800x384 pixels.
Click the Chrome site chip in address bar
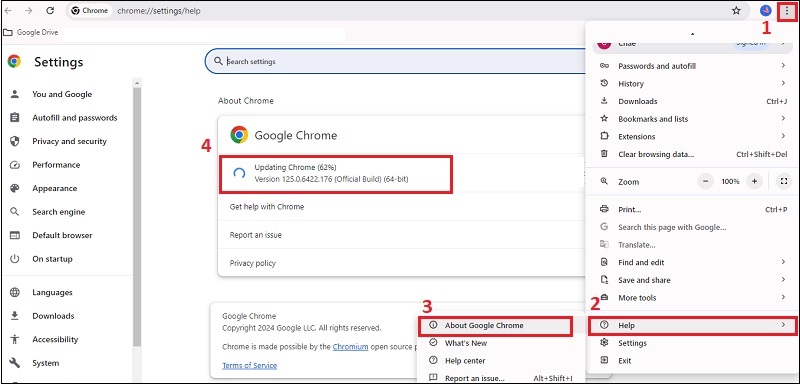click(x=90, y=11)
